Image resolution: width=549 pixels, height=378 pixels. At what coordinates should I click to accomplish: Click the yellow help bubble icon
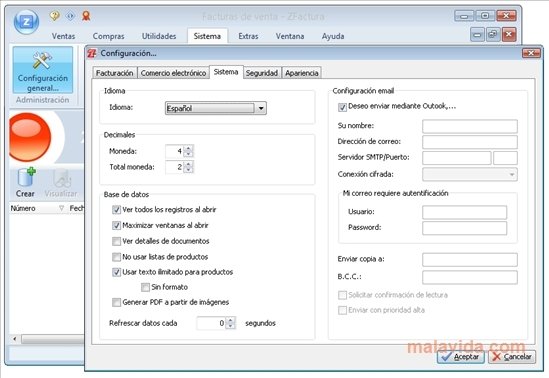(54, 15)
